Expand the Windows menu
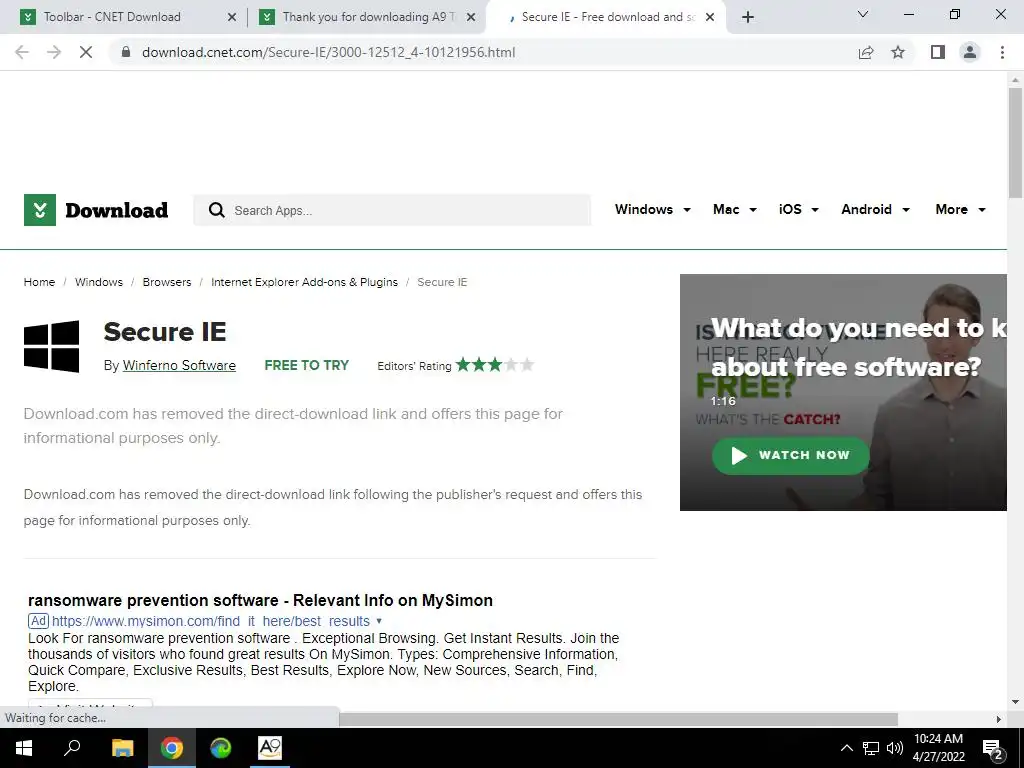The height and width of the screenshot is (768, 1024). [652, 209]
